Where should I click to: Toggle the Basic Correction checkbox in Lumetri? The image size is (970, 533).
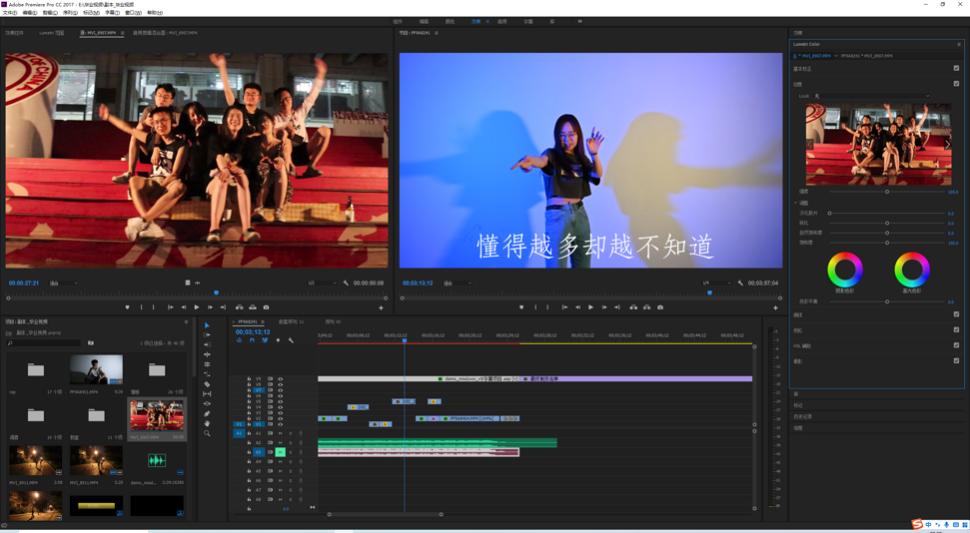pos(956,69)
